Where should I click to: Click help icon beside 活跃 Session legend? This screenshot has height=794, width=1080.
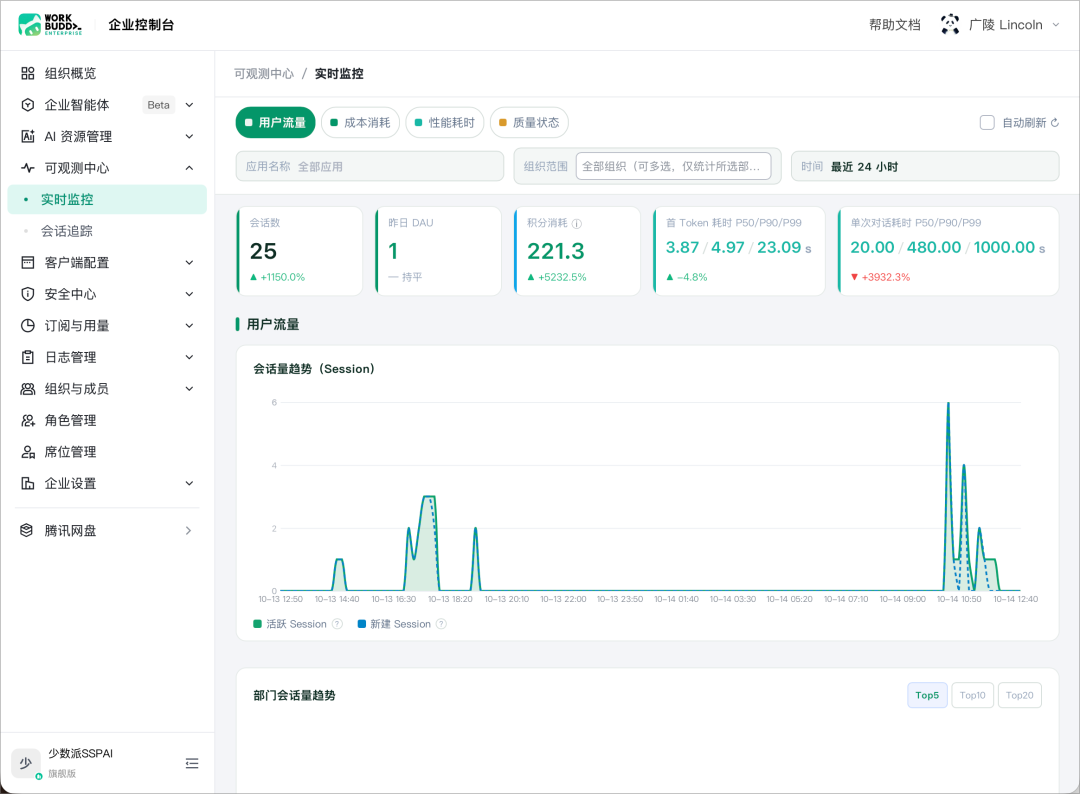coord(337,624)
